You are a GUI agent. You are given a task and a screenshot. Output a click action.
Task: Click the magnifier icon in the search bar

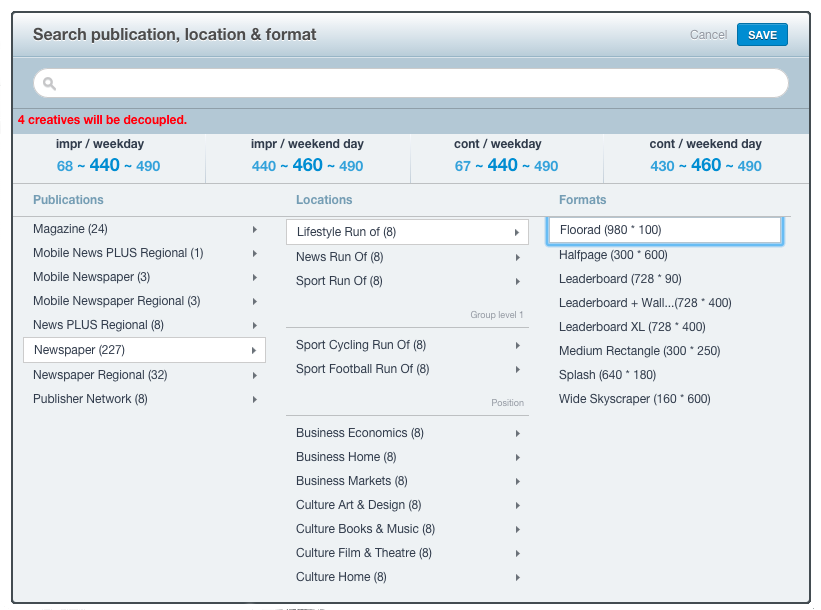tap(49, 83)
